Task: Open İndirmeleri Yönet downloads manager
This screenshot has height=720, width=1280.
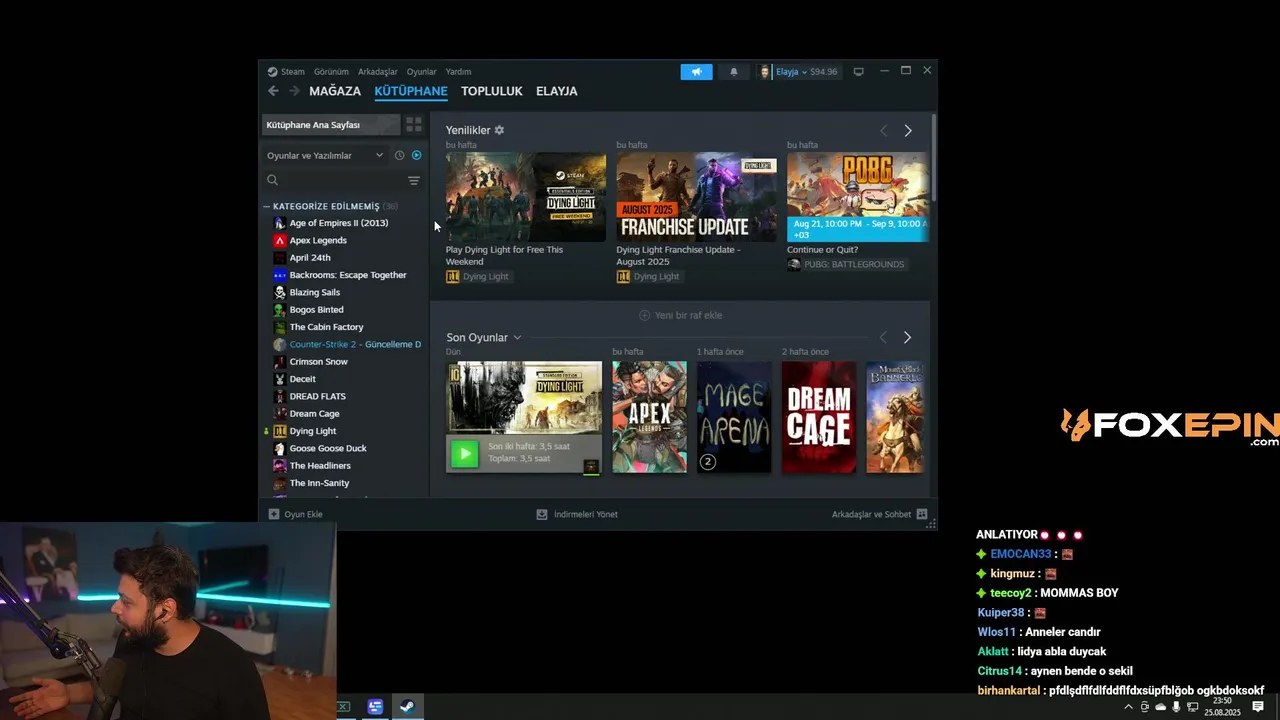Action: (x=585, y=514)
